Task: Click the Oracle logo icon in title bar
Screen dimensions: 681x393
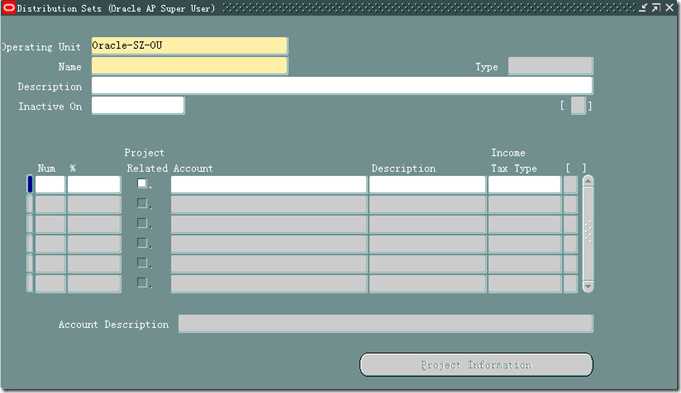Action: click(x=9, y=8)
